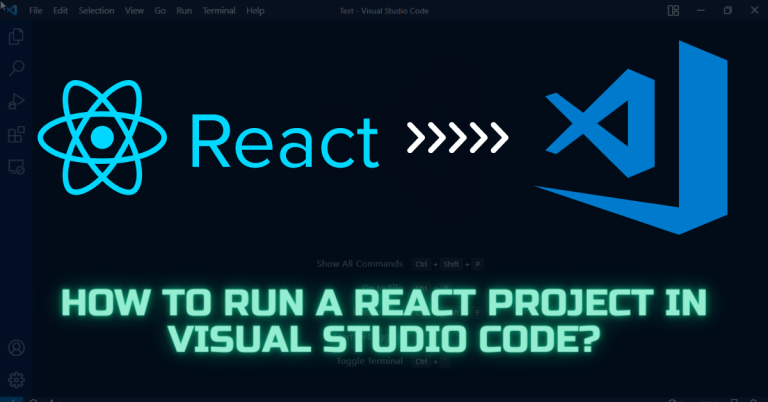Open the Search view icon
This screenshot has height=402, width=768.
[x=16, y=69]
